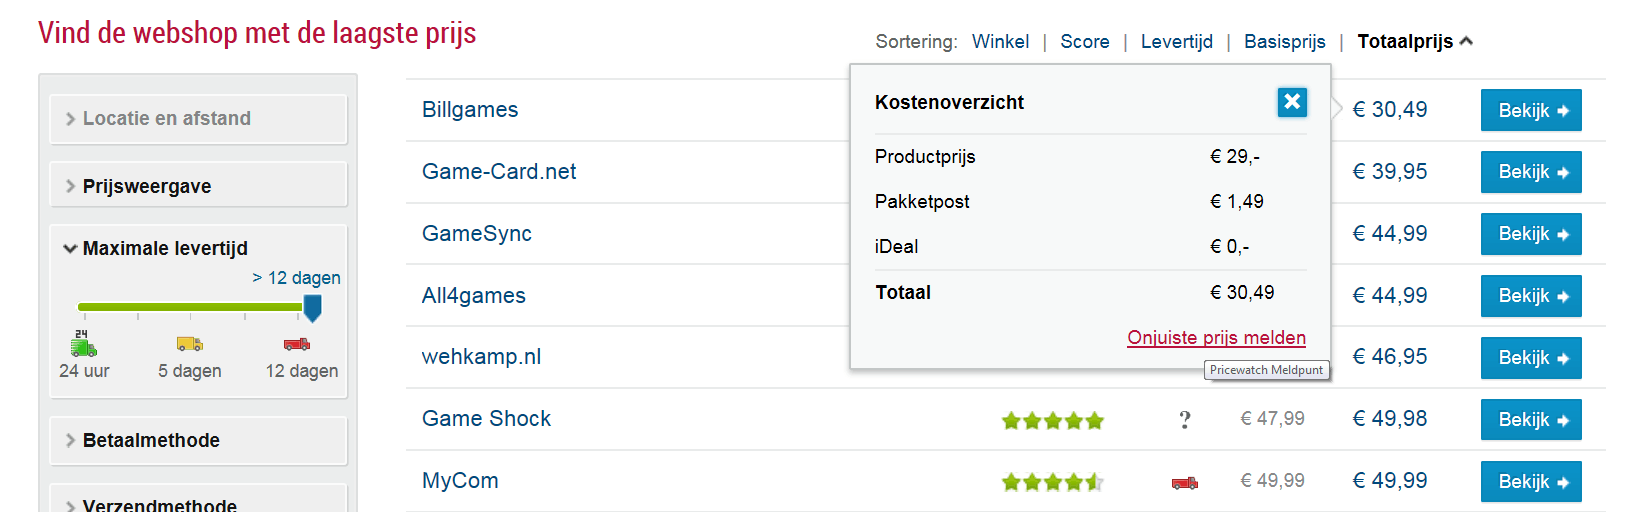
Task: Click the Totaalprijs sort arrow
Action: tap(1467, 41)
